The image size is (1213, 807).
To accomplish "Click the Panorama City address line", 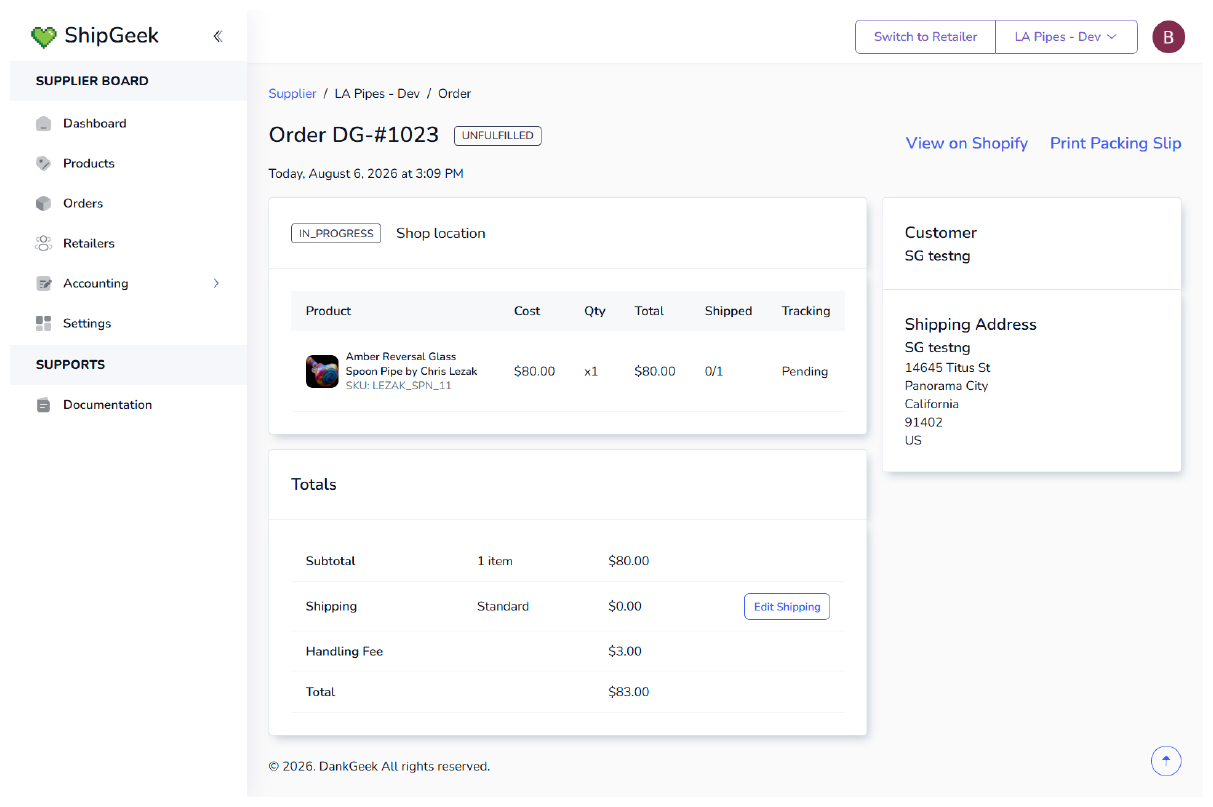I will click(946, 386).
